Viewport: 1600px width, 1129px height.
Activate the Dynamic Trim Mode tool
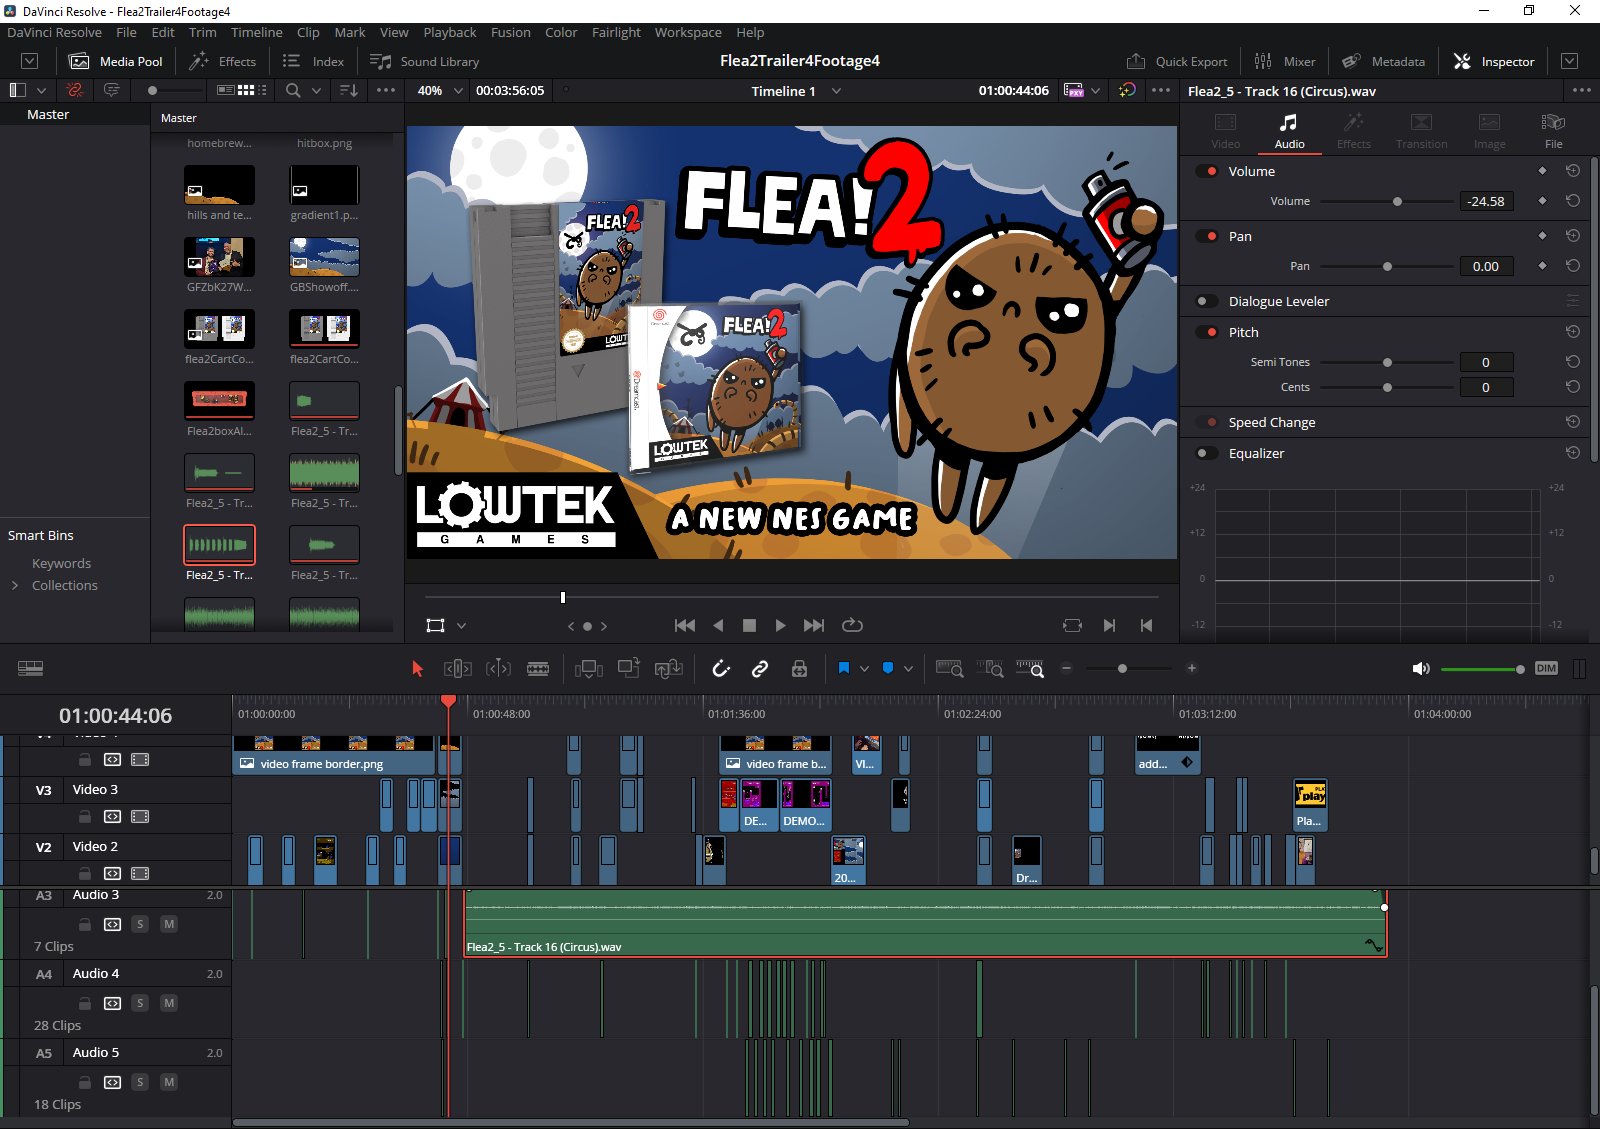[x=498, y=669]
